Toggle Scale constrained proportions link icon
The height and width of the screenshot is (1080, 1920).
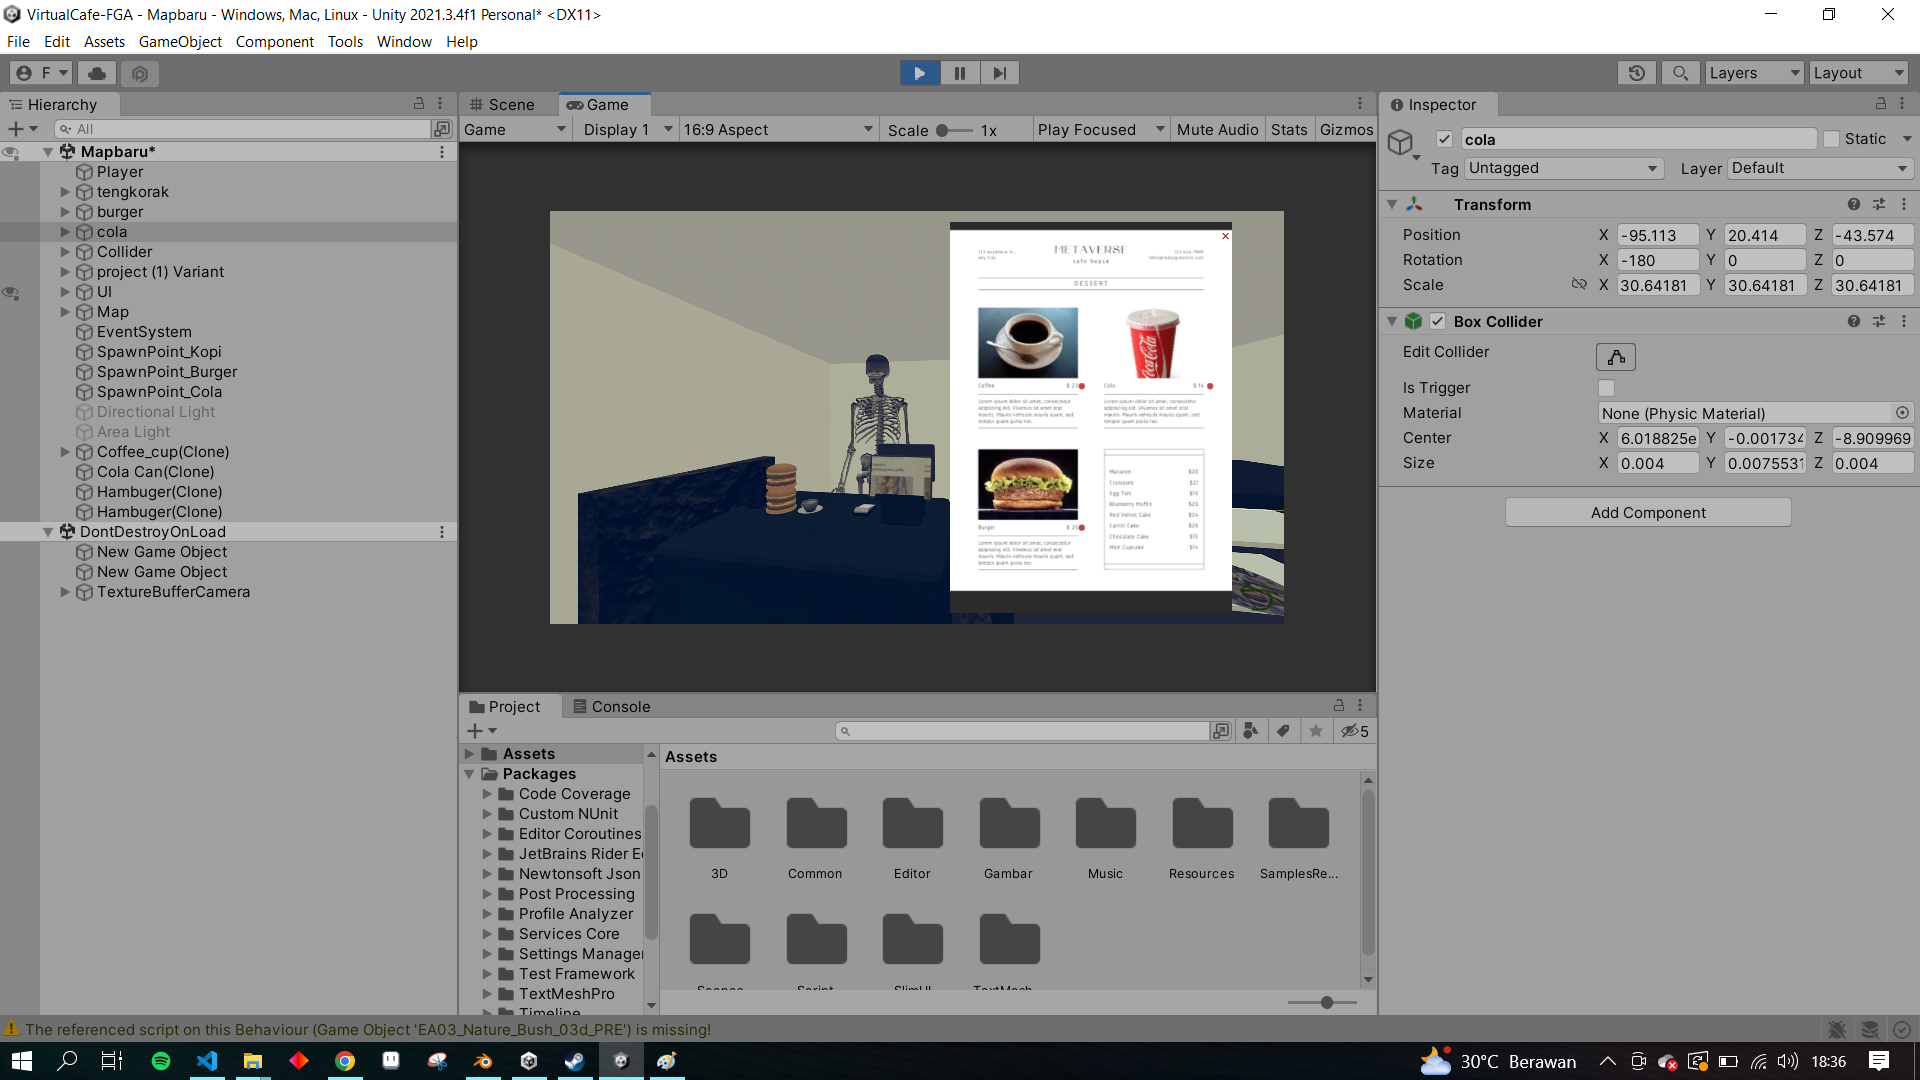click(1579, 284)
